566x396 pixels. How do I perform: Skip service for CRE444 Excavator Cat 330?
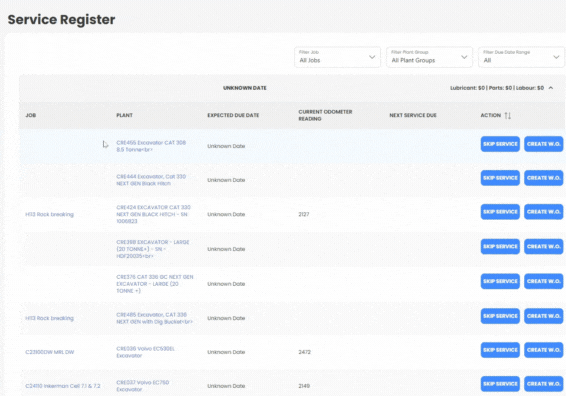tap(500, 178)
